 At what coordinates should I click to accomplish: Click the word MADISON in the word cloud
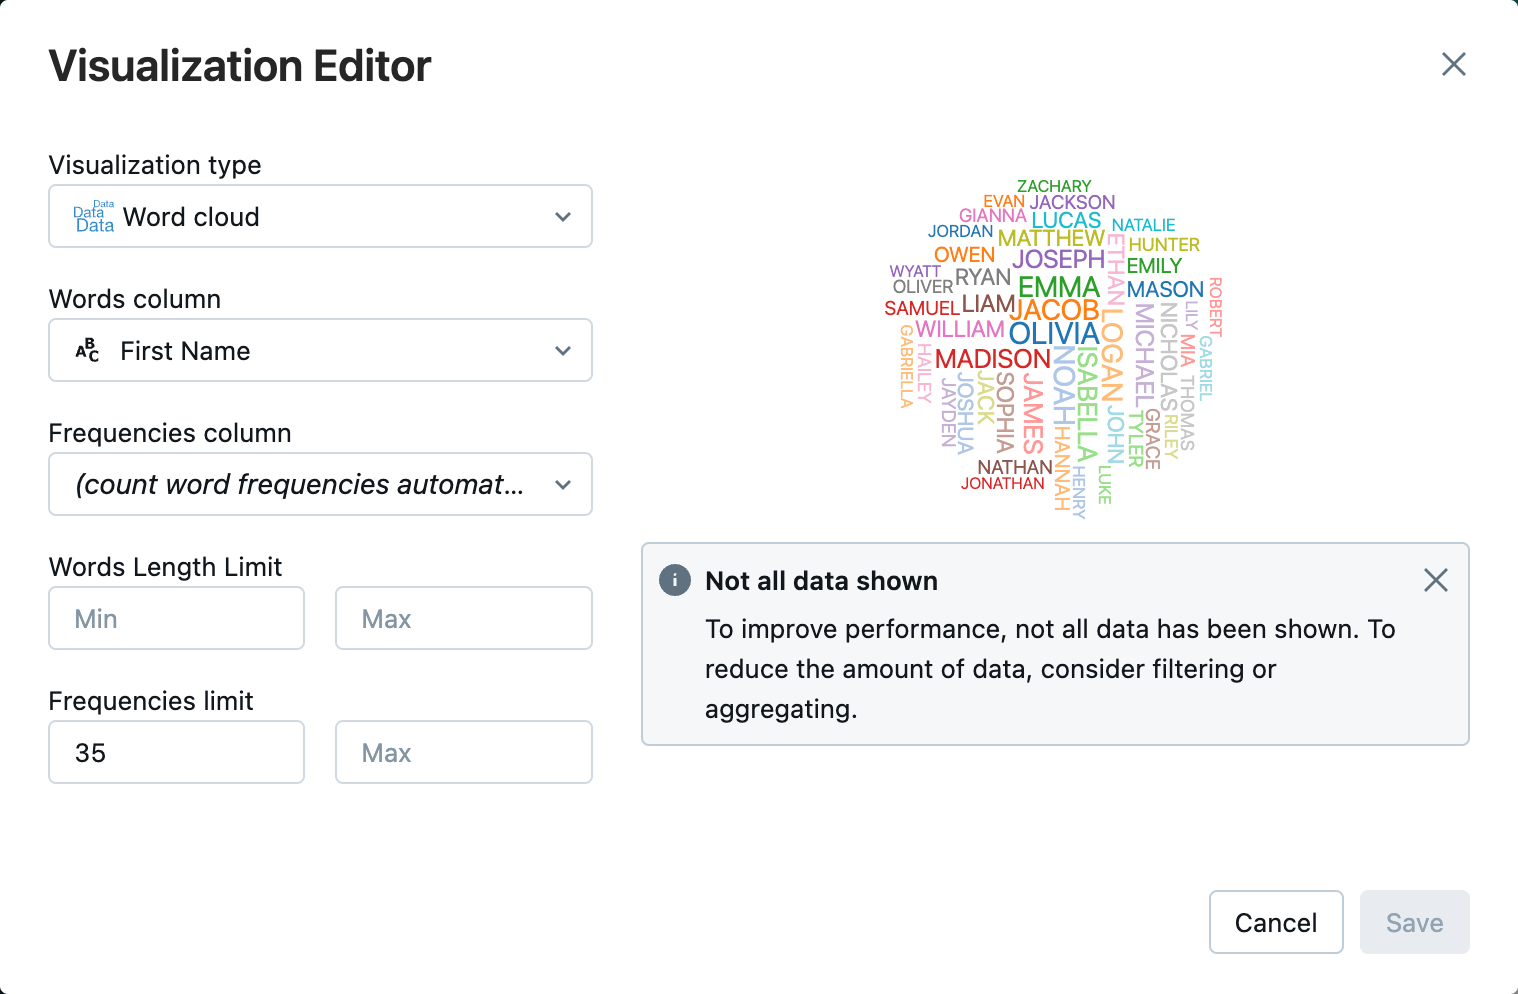click(x=992, y=359)
